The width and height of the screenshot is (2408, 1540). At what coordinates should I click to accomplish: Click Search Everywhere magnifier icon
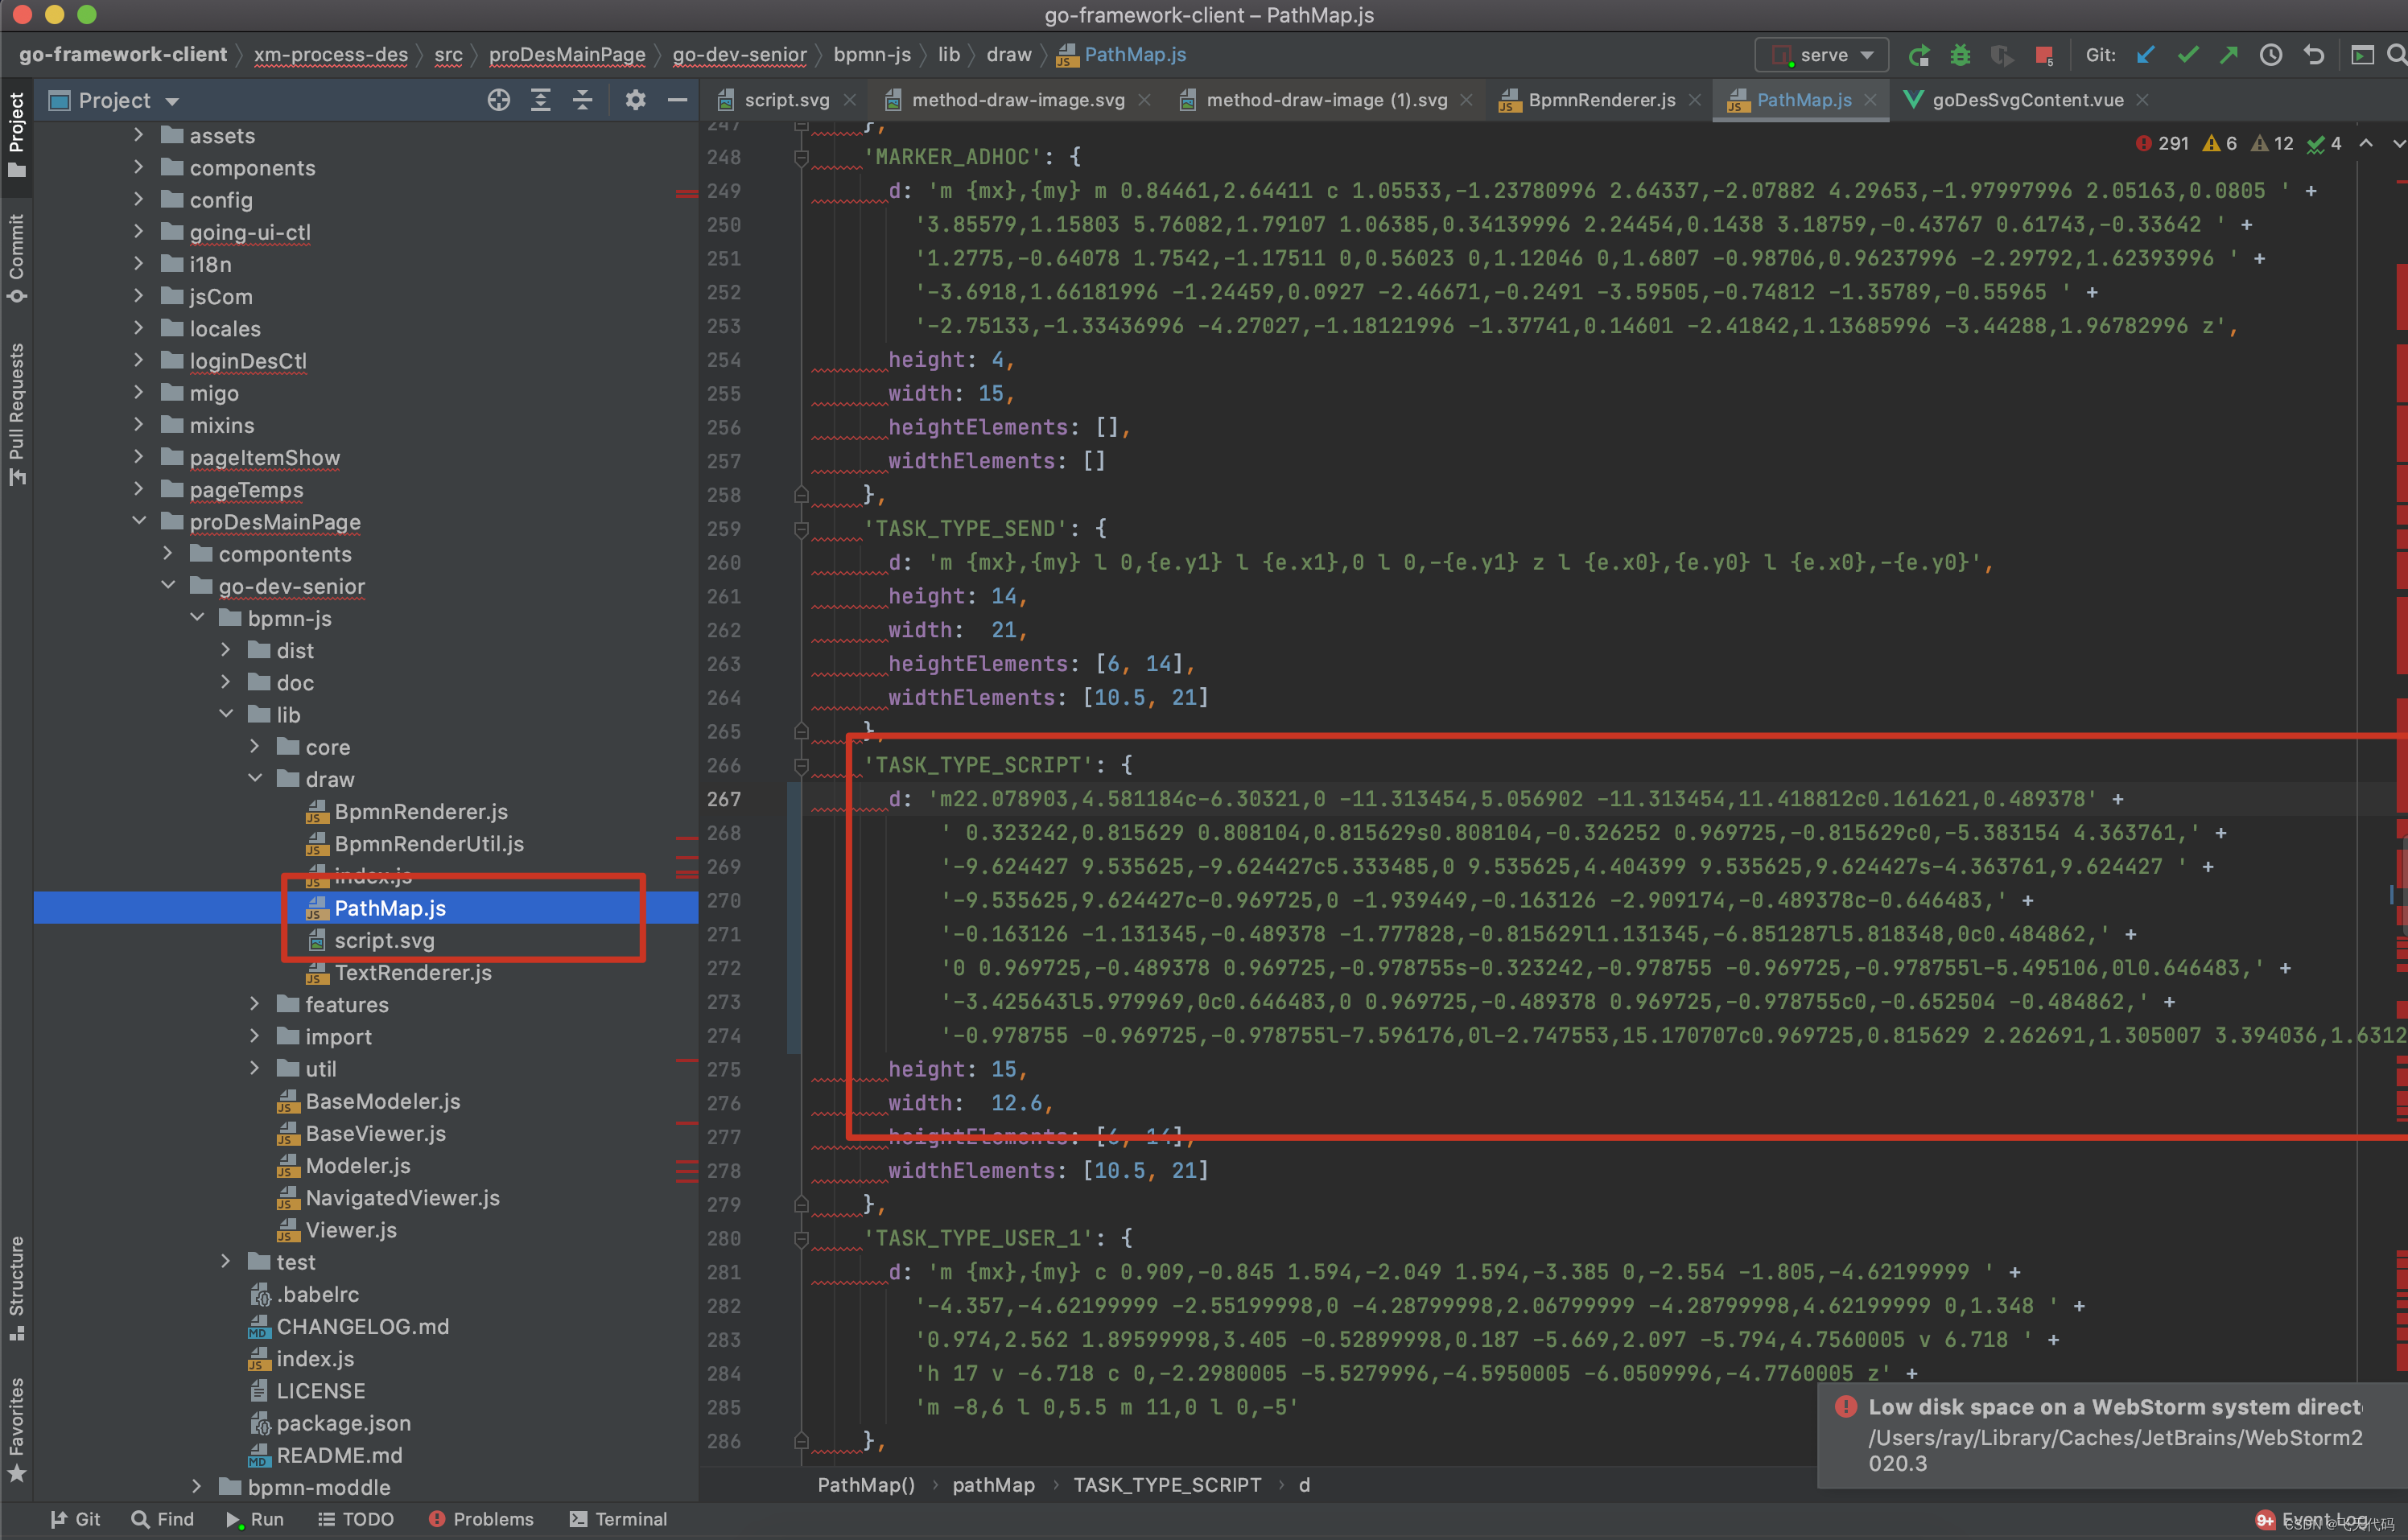[2396, 55]
